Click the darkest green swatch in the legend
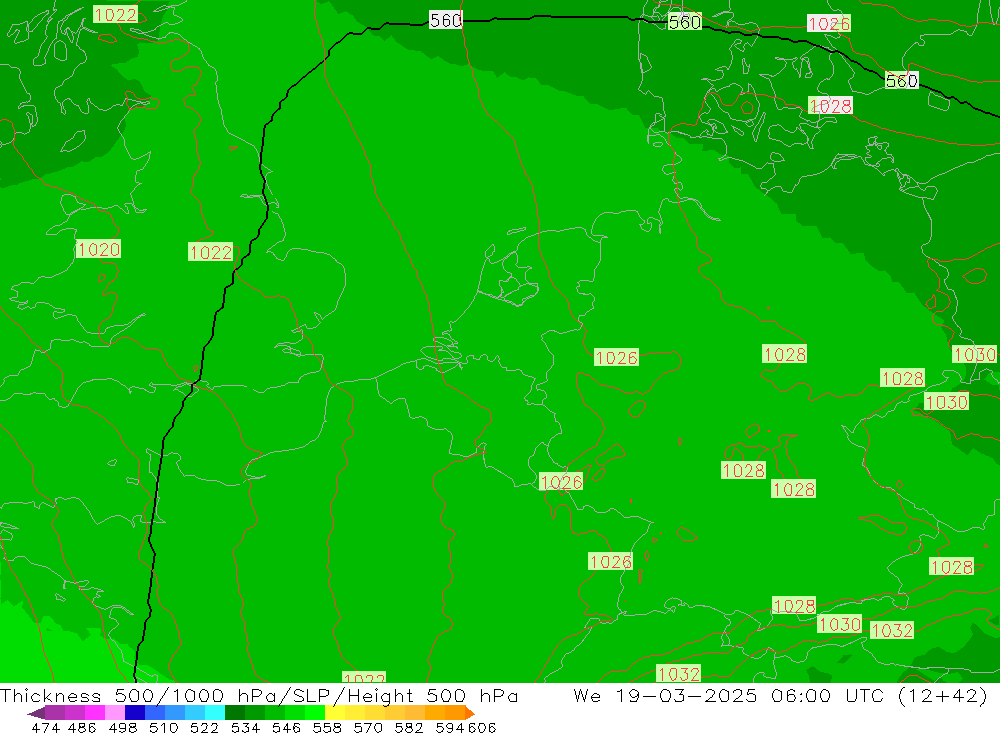This screenshot has height=733, width=1000. tap(235, 713)
